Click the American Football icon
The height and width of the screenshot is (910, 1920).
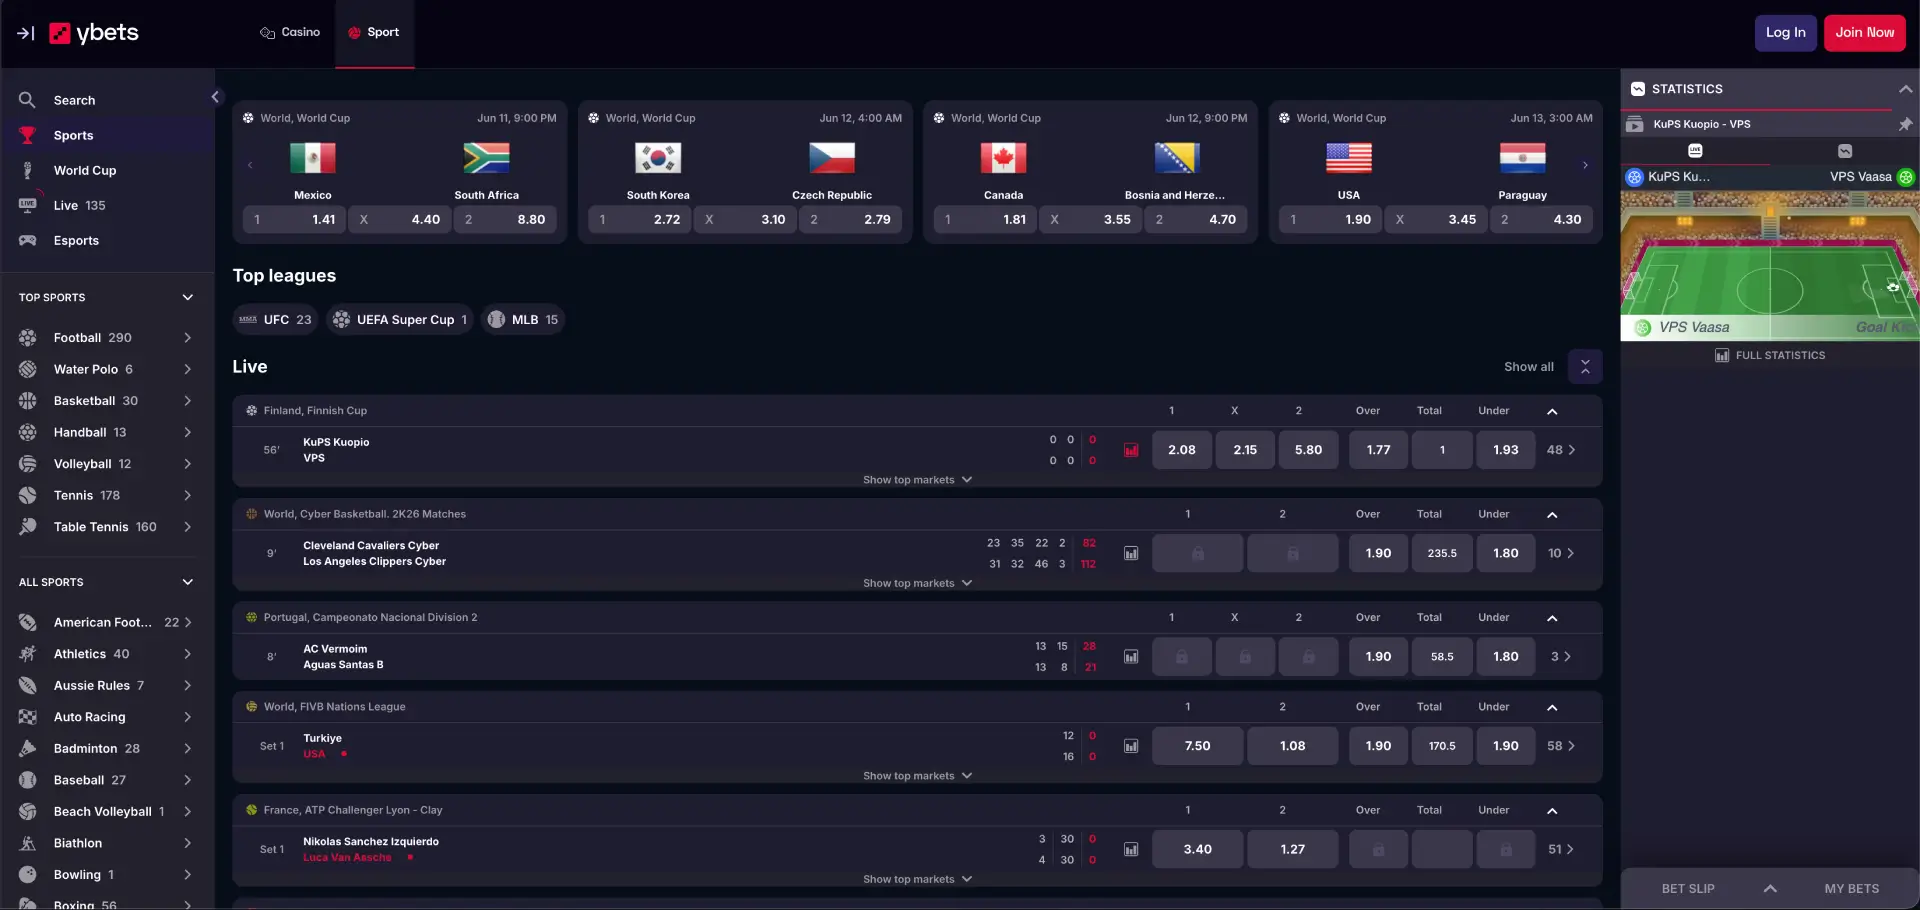[28, 622]
